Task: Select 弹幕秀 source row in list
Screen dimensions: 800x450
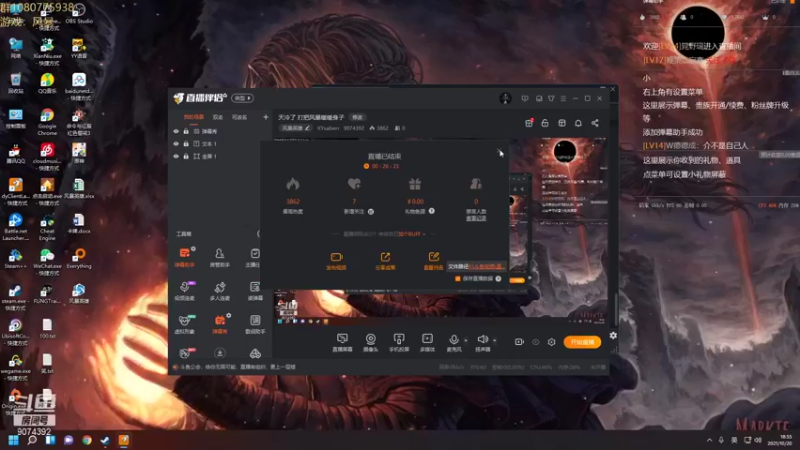Action: coord(220,131)
